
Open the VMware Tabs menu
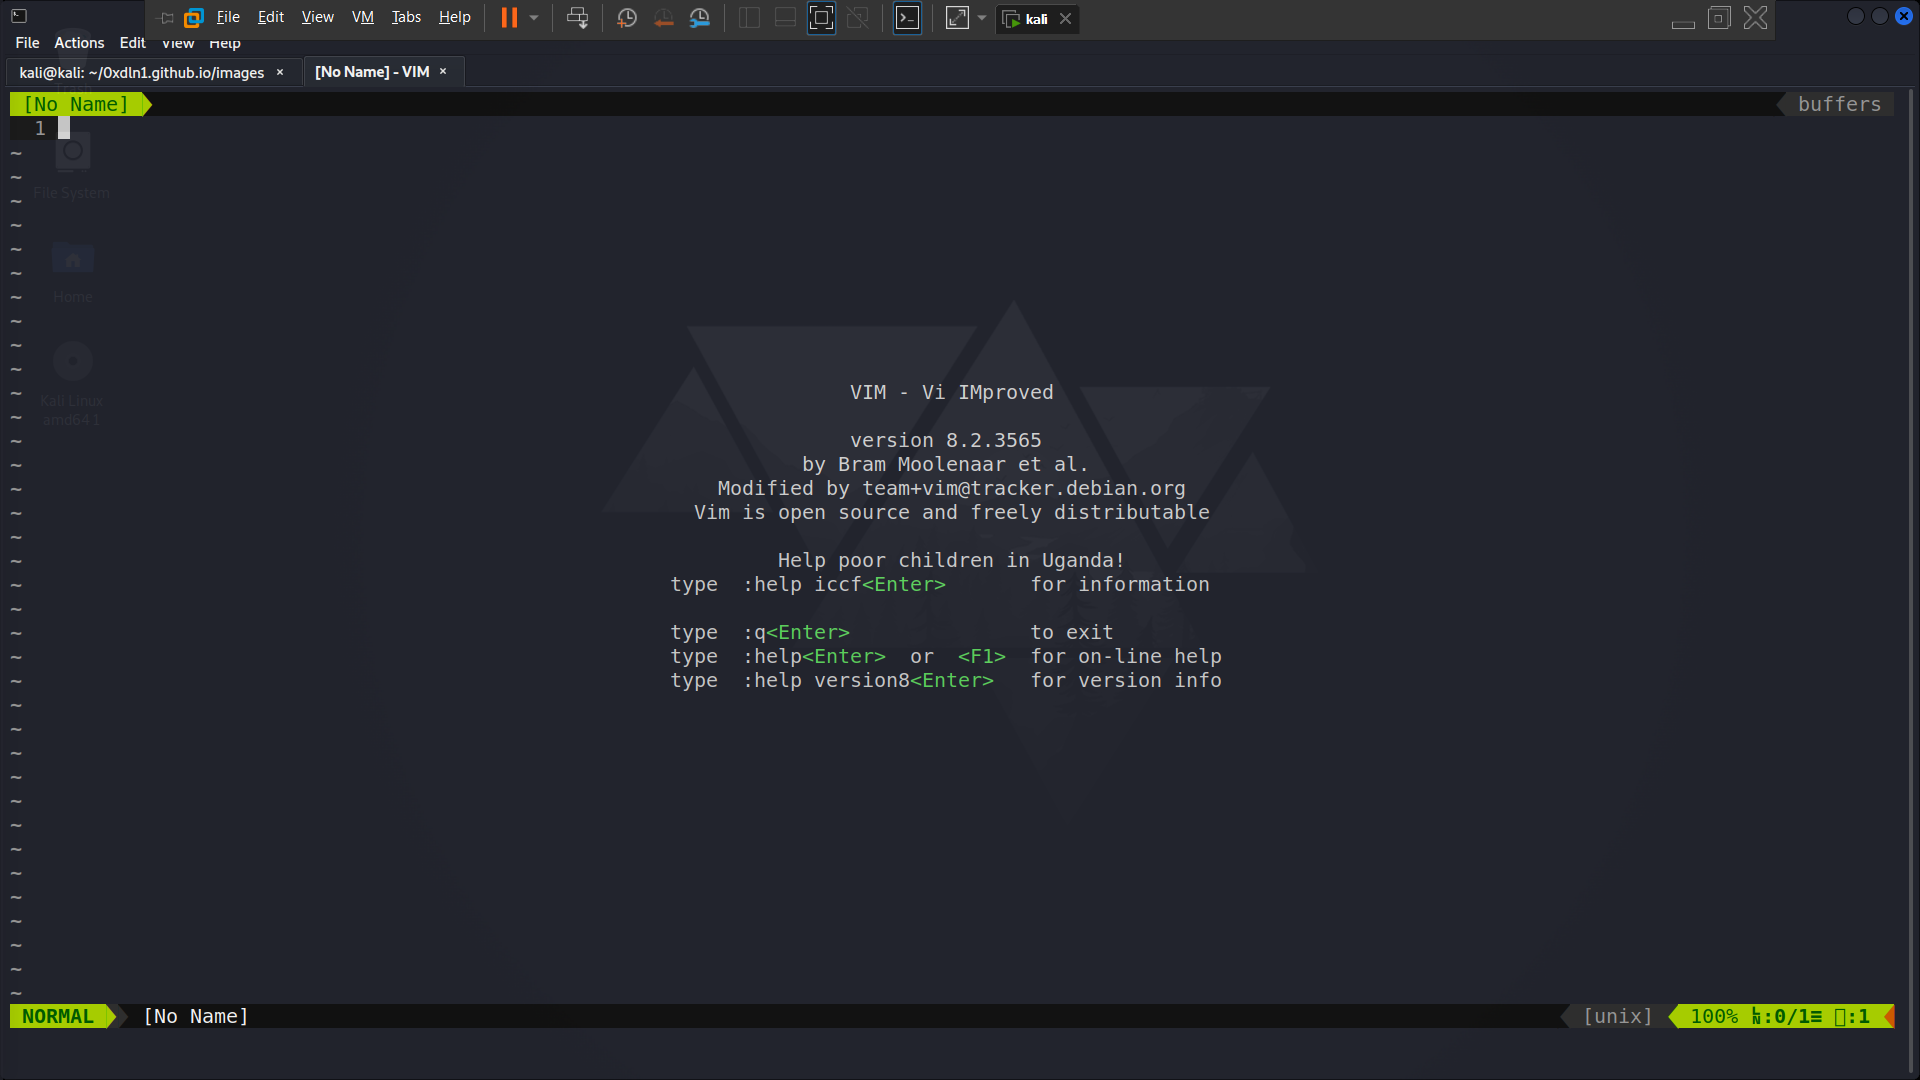(x=406, y=17)
